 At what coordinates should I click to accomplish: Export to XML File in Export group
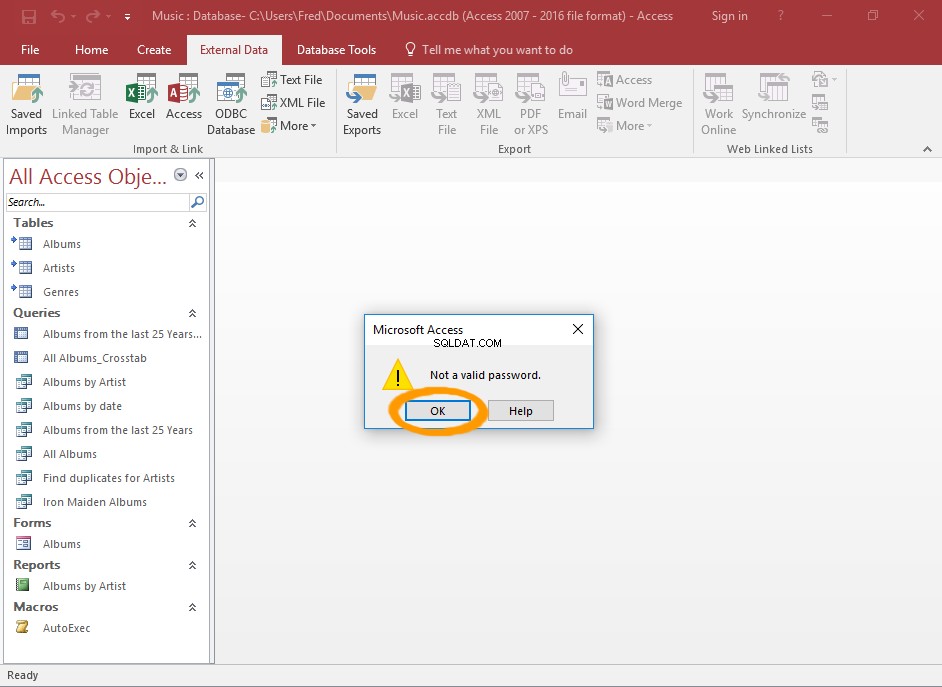click(488, 104)
